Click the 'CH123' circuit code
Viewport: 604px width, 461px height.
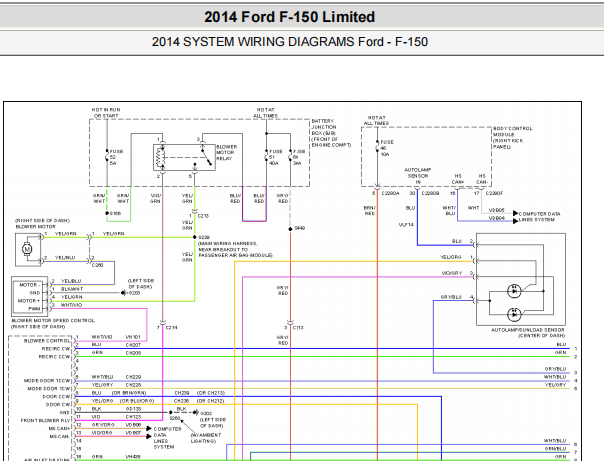tap(133, 417)
